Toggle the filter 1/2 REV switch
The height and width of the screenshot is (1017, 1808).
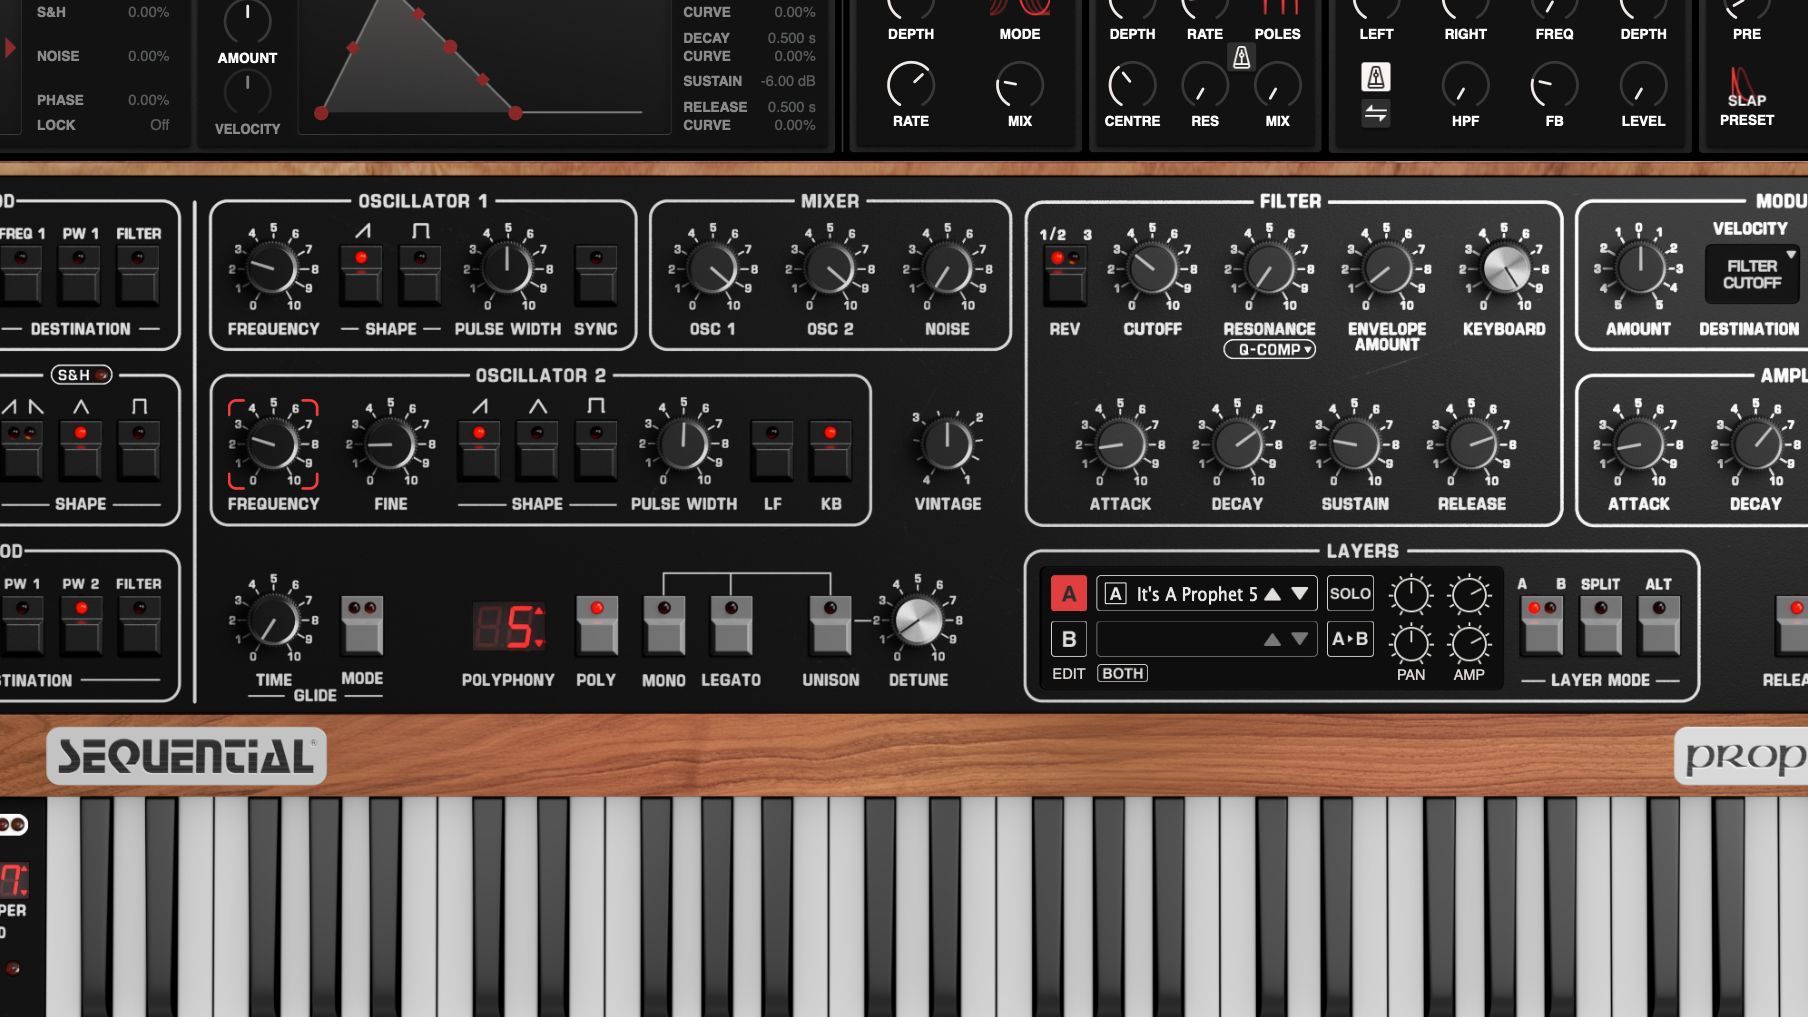click(1064, 275)
